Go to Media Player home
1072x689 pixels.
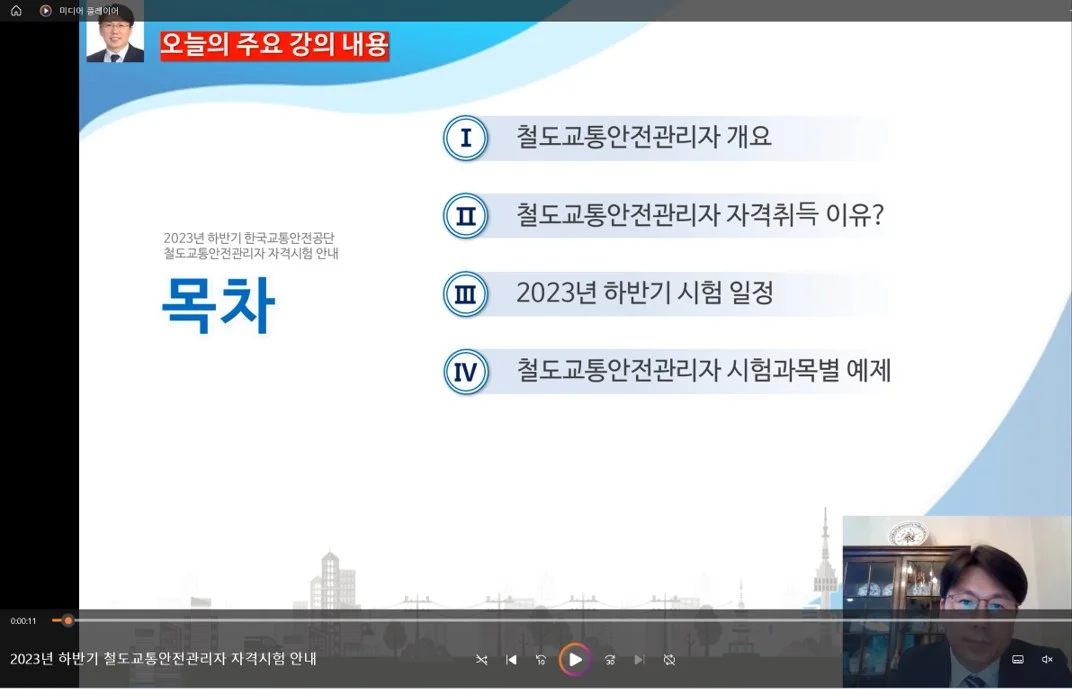click(x=16, y=10)
